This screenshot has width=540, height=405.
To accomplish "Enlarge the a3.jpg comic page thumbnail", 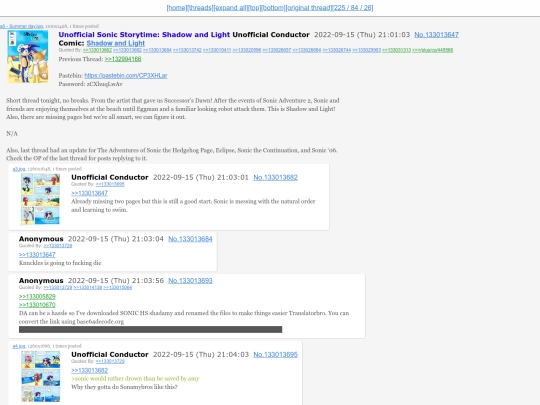I will 40,199.
